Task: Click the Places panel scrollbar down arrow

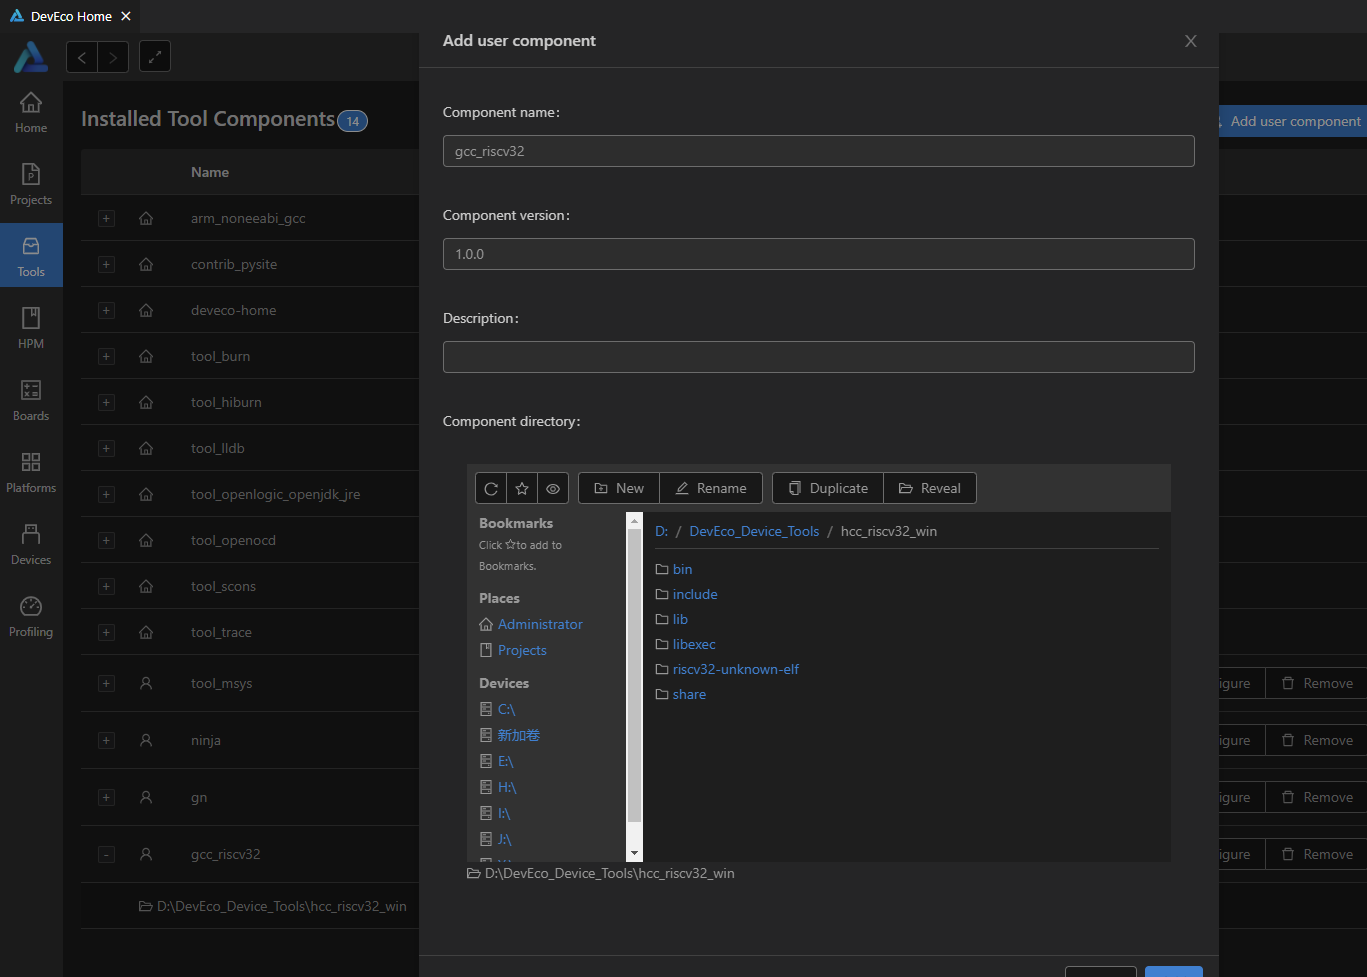Action: point(634,853)
